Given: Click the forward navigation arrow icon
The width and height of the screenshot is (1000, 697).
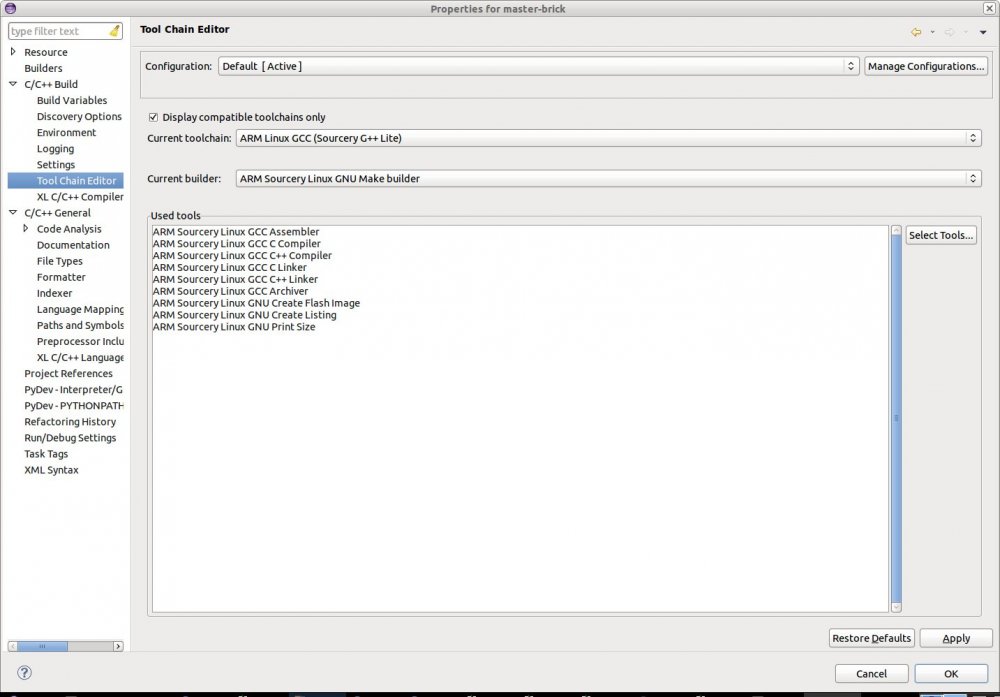Looking at the screenshot, I should coord(949,32).
